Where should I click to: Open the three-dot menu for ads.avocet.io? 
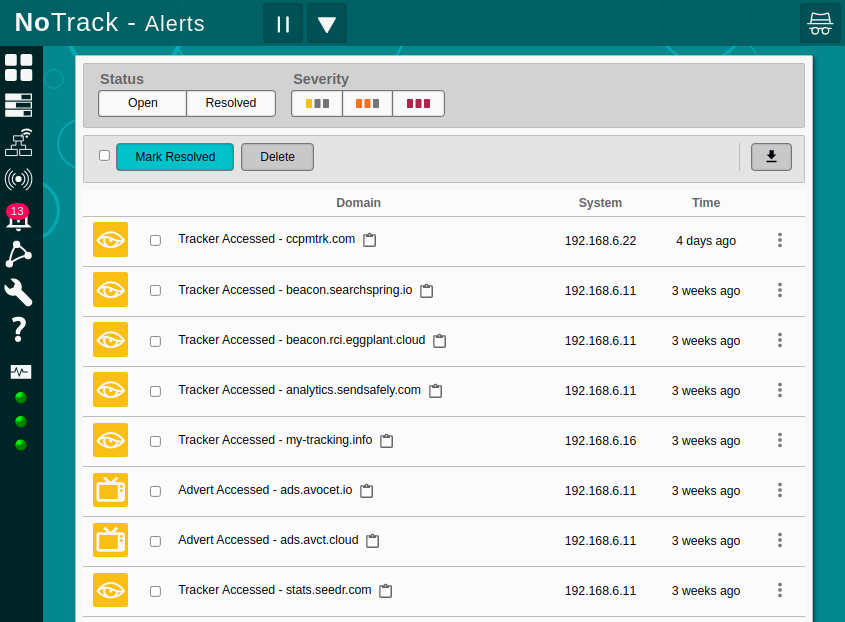tap(779, 490)
